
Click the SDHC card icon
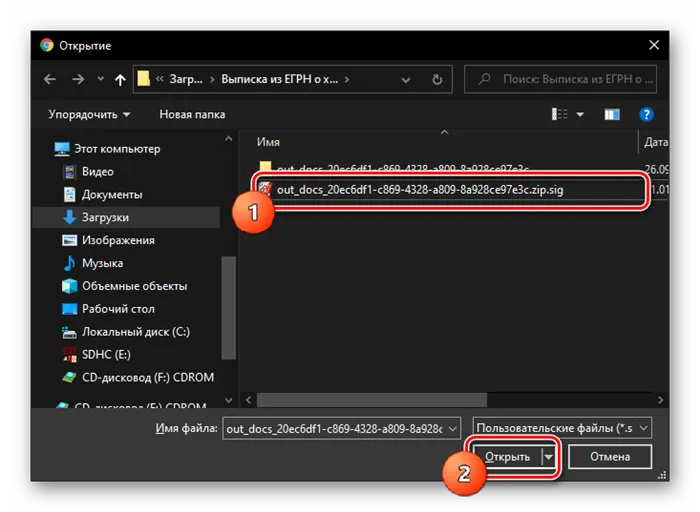[x=69, y=354]
